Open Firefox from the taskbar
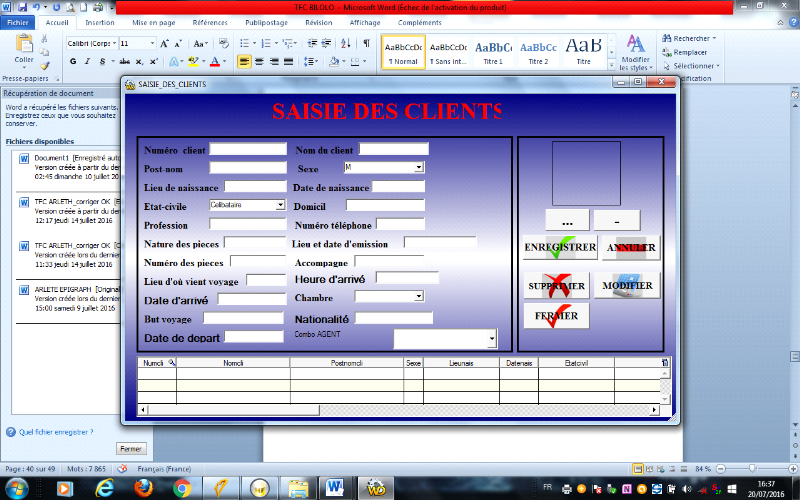 tap(143, 487)
